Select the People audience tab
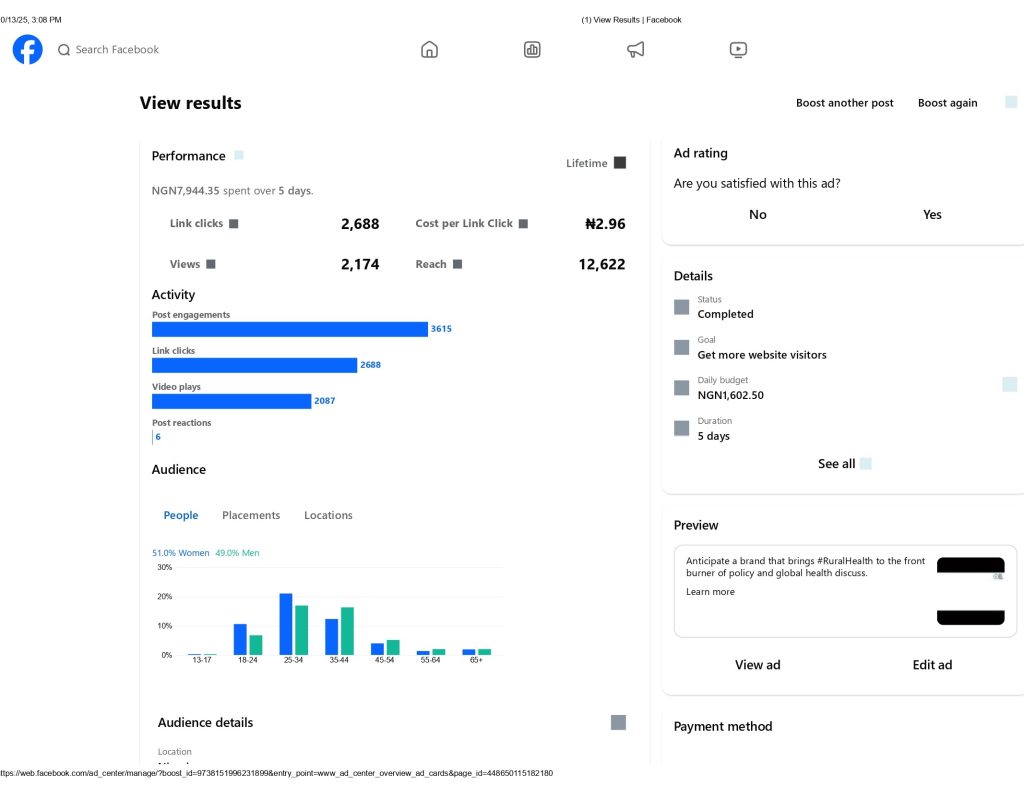1024x786 pixels. pyautogui.click(x=181, y=515)
